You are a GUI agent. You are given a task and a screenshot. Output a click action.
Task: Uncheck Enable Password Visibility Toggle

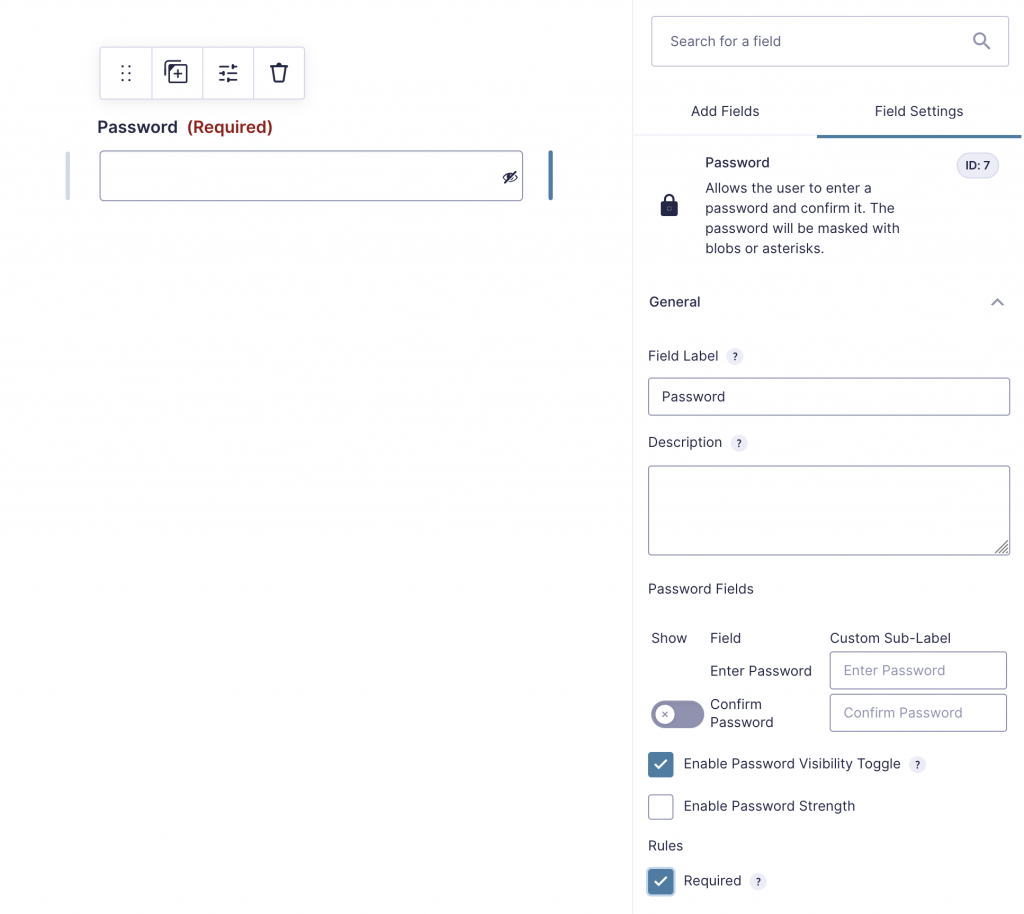pyautogui.click(x=661, y=764)
